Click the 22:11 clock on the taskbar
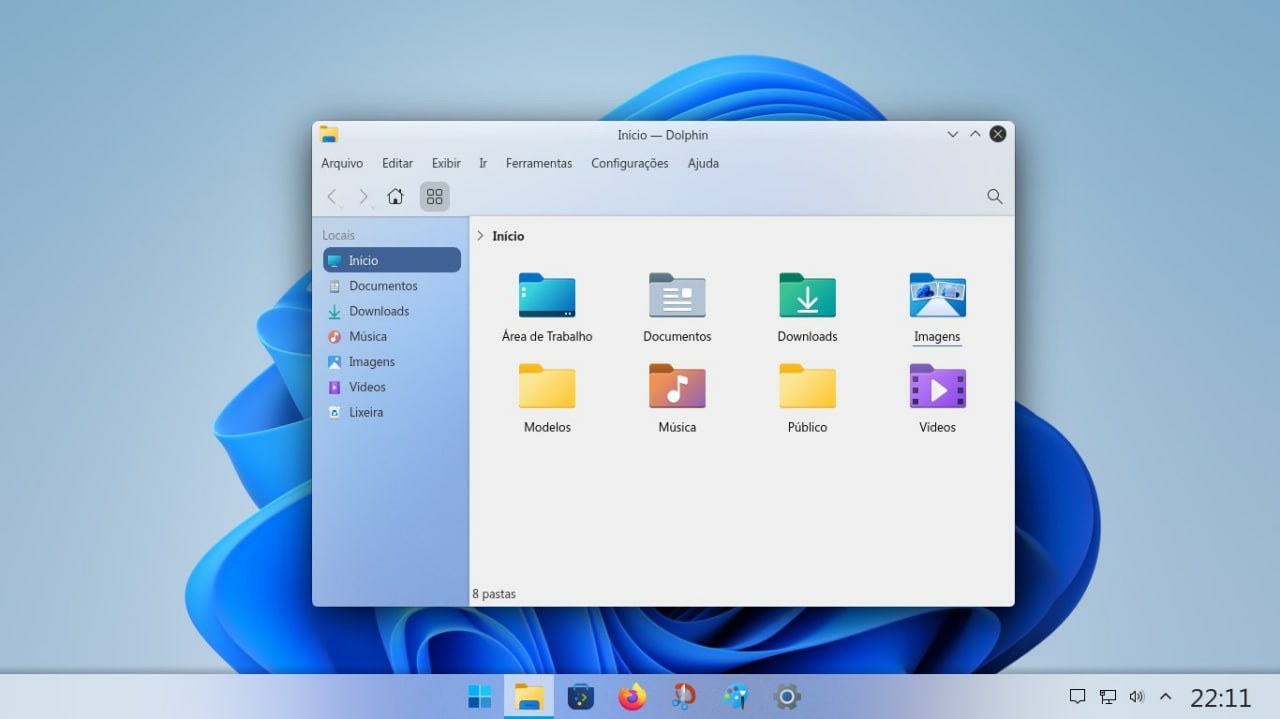Viewport: 1280px width, 719px height. [1221, 697]
